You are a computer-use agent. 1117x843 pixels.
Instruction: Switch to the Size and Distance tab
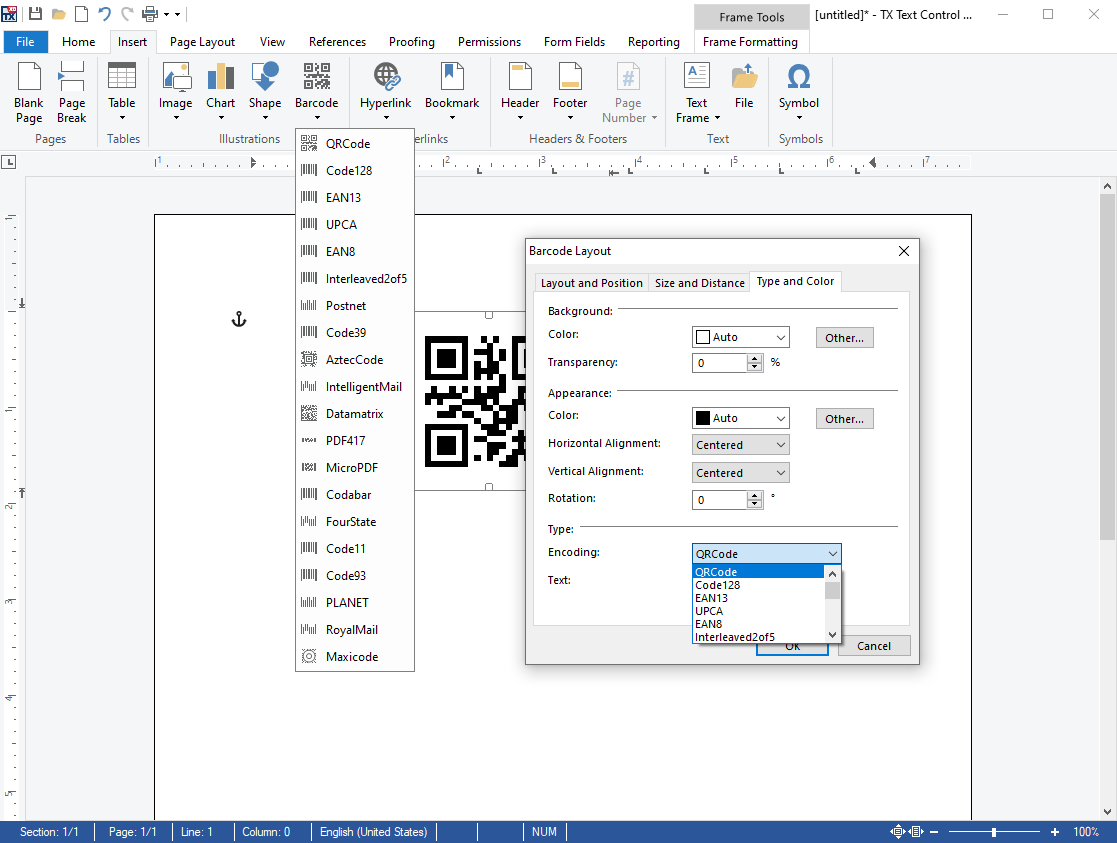coord(699,282)
